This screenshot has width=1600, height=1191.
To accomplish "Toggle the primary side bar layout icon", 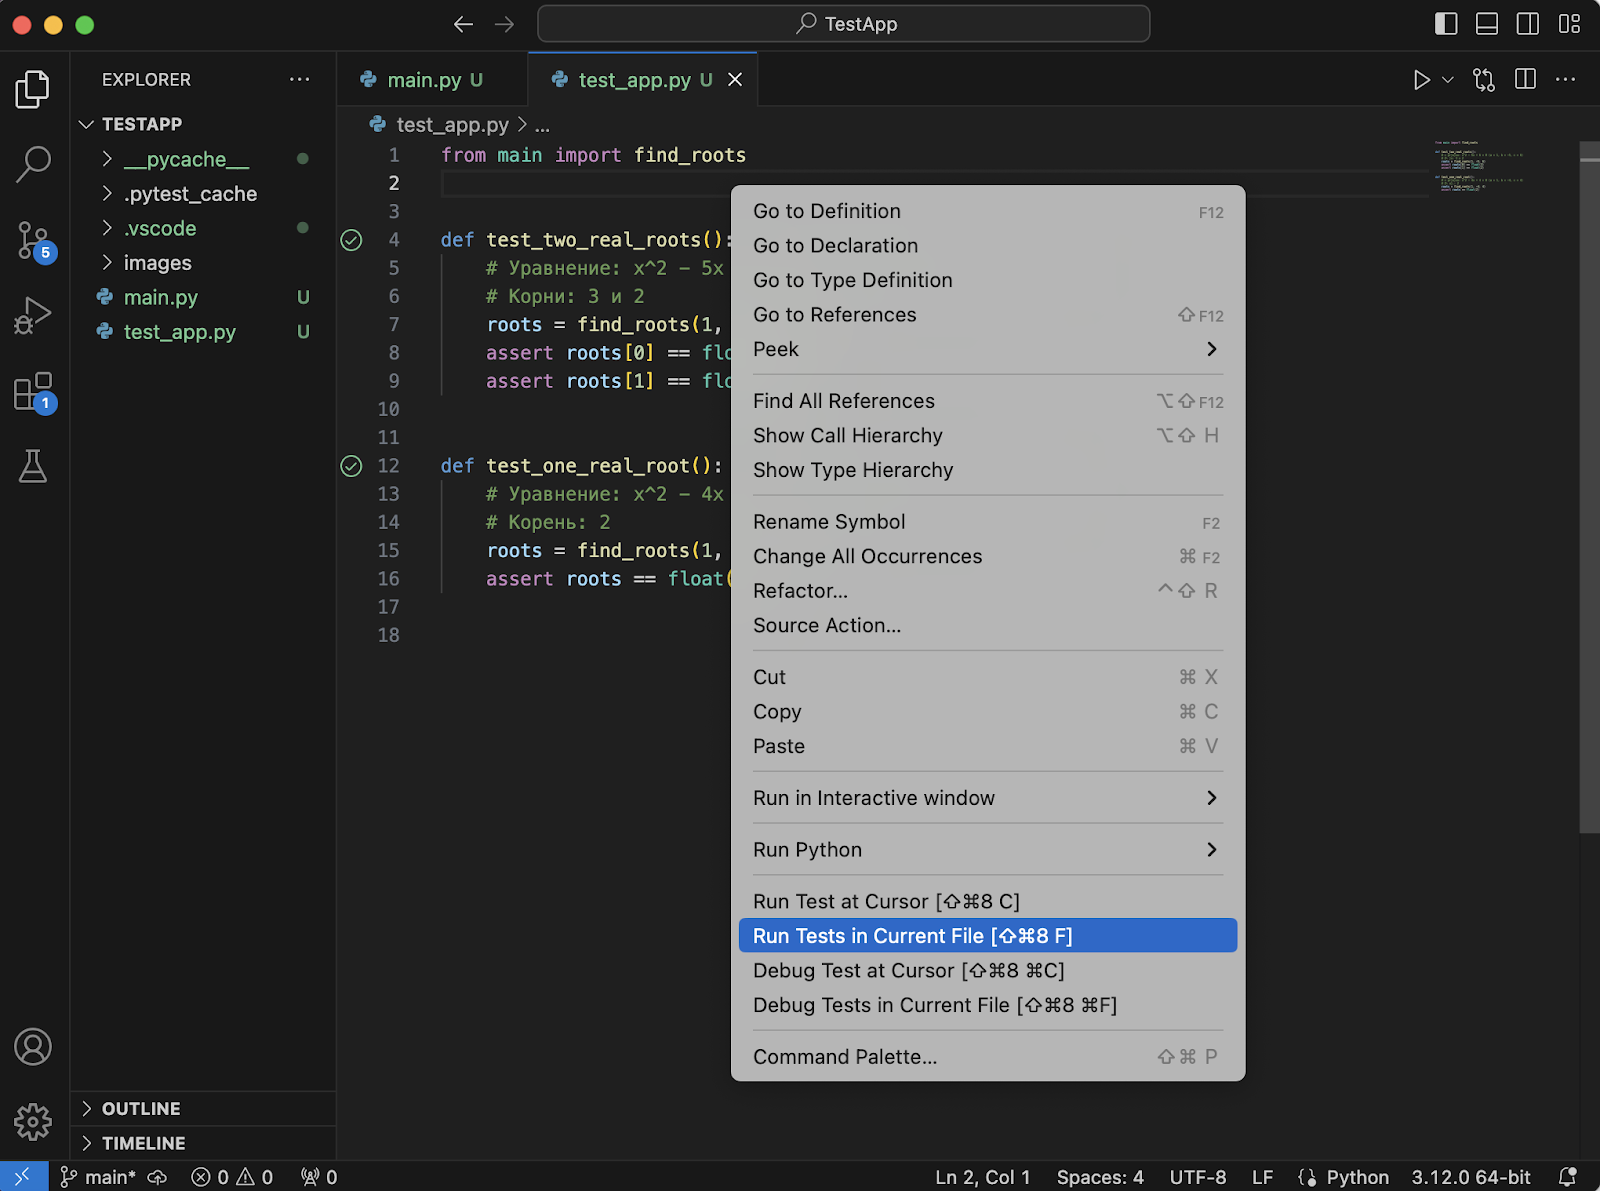I will pyautogui.click(x=1446, y=24).
